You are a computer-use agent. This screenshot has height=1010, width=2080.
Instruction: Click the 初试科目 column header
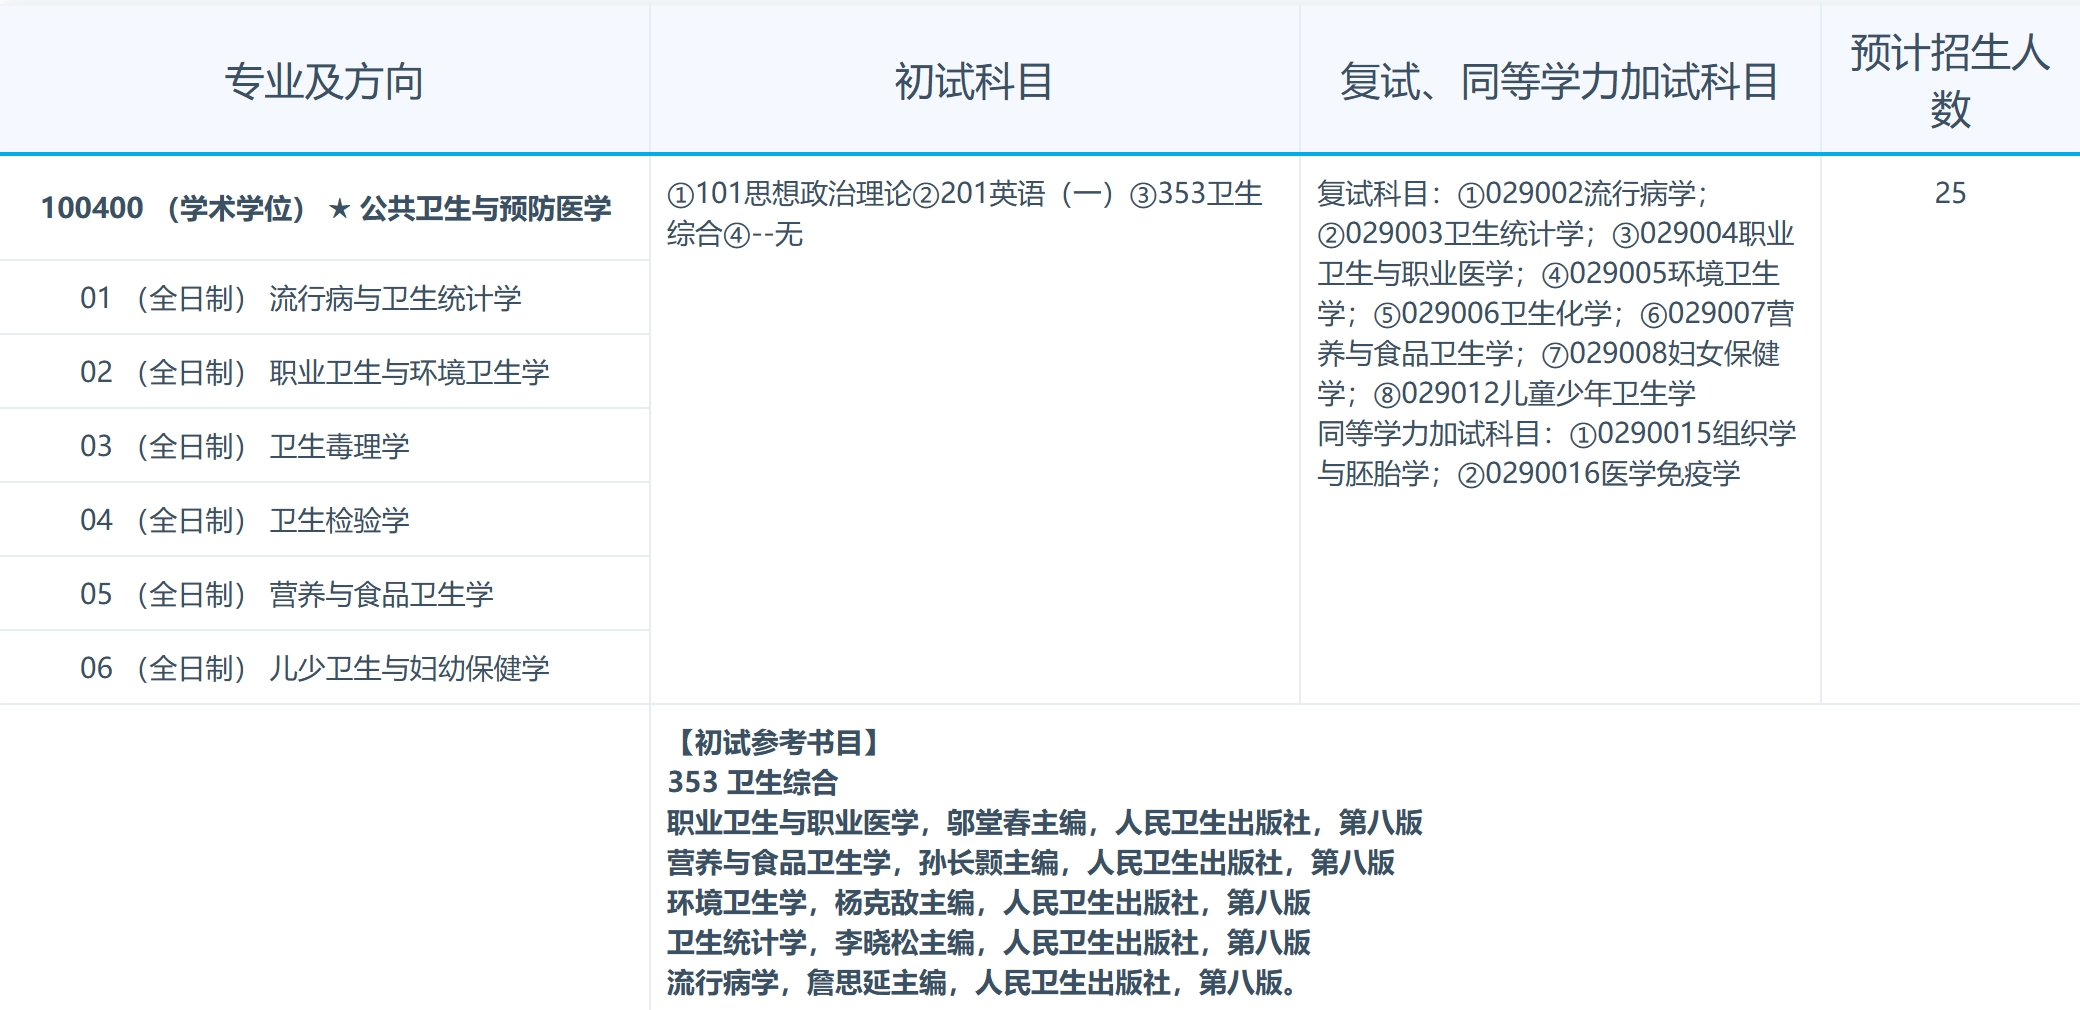click(x=975, y=80)
